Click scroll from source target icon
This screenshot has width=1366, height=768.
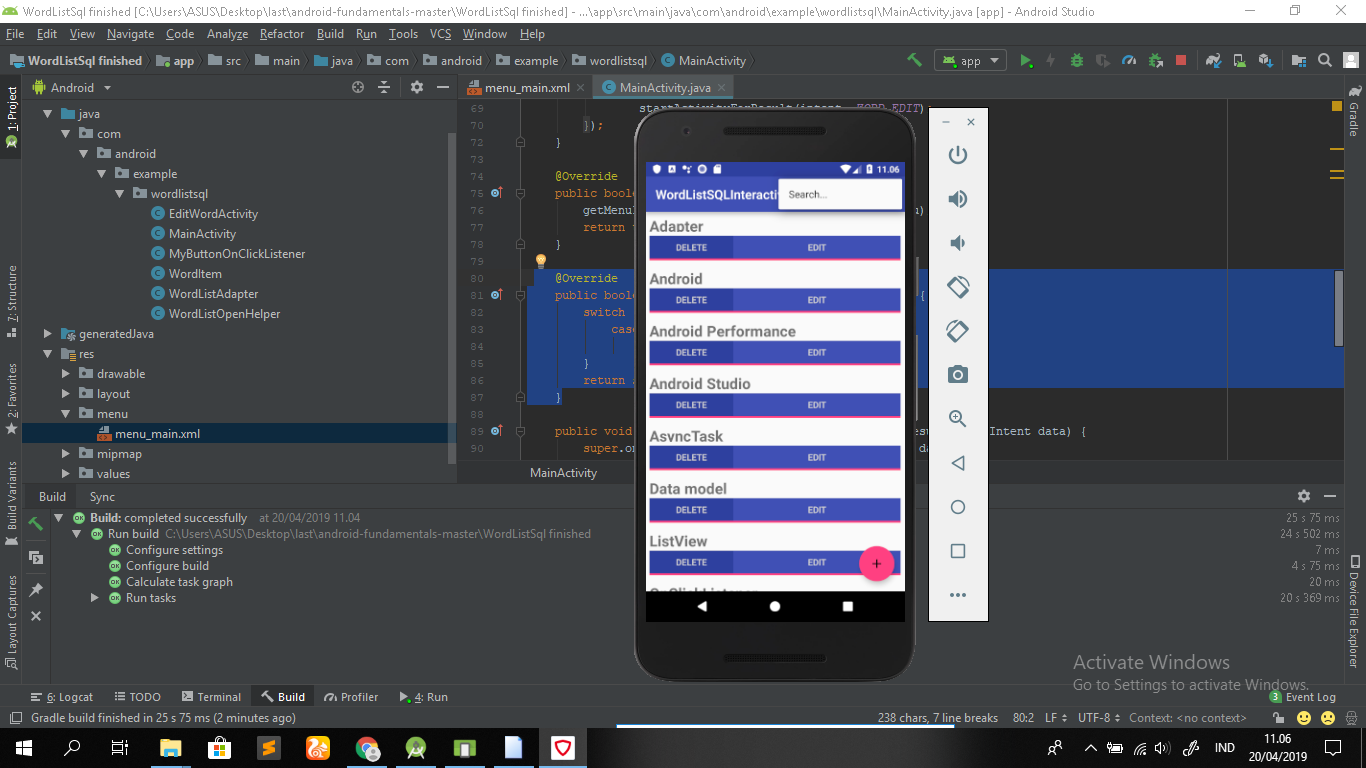tap(358, 87)
